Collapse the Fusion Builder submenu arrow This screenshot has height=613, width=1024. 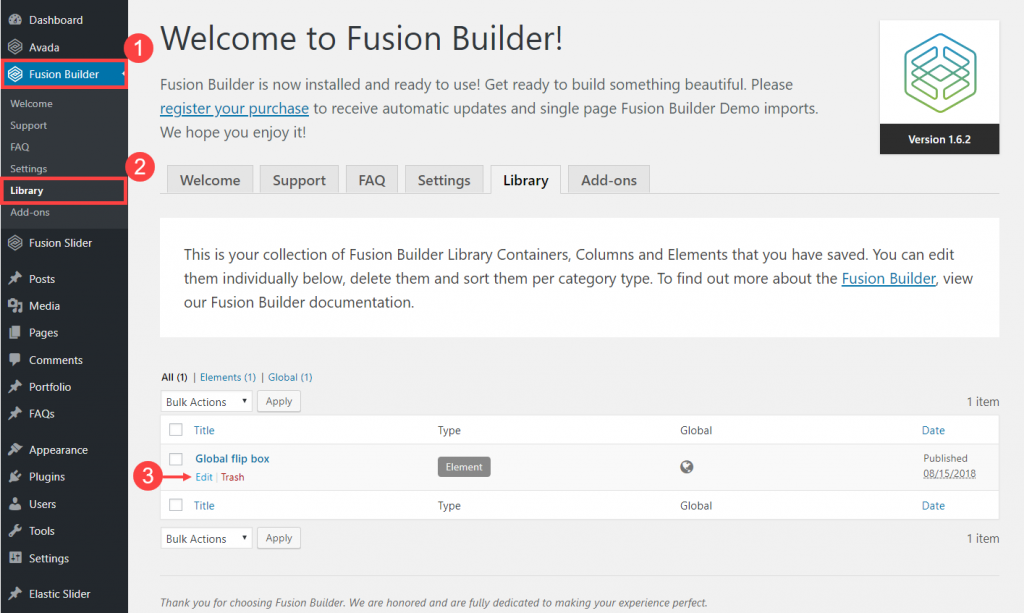tap(122, 74)
